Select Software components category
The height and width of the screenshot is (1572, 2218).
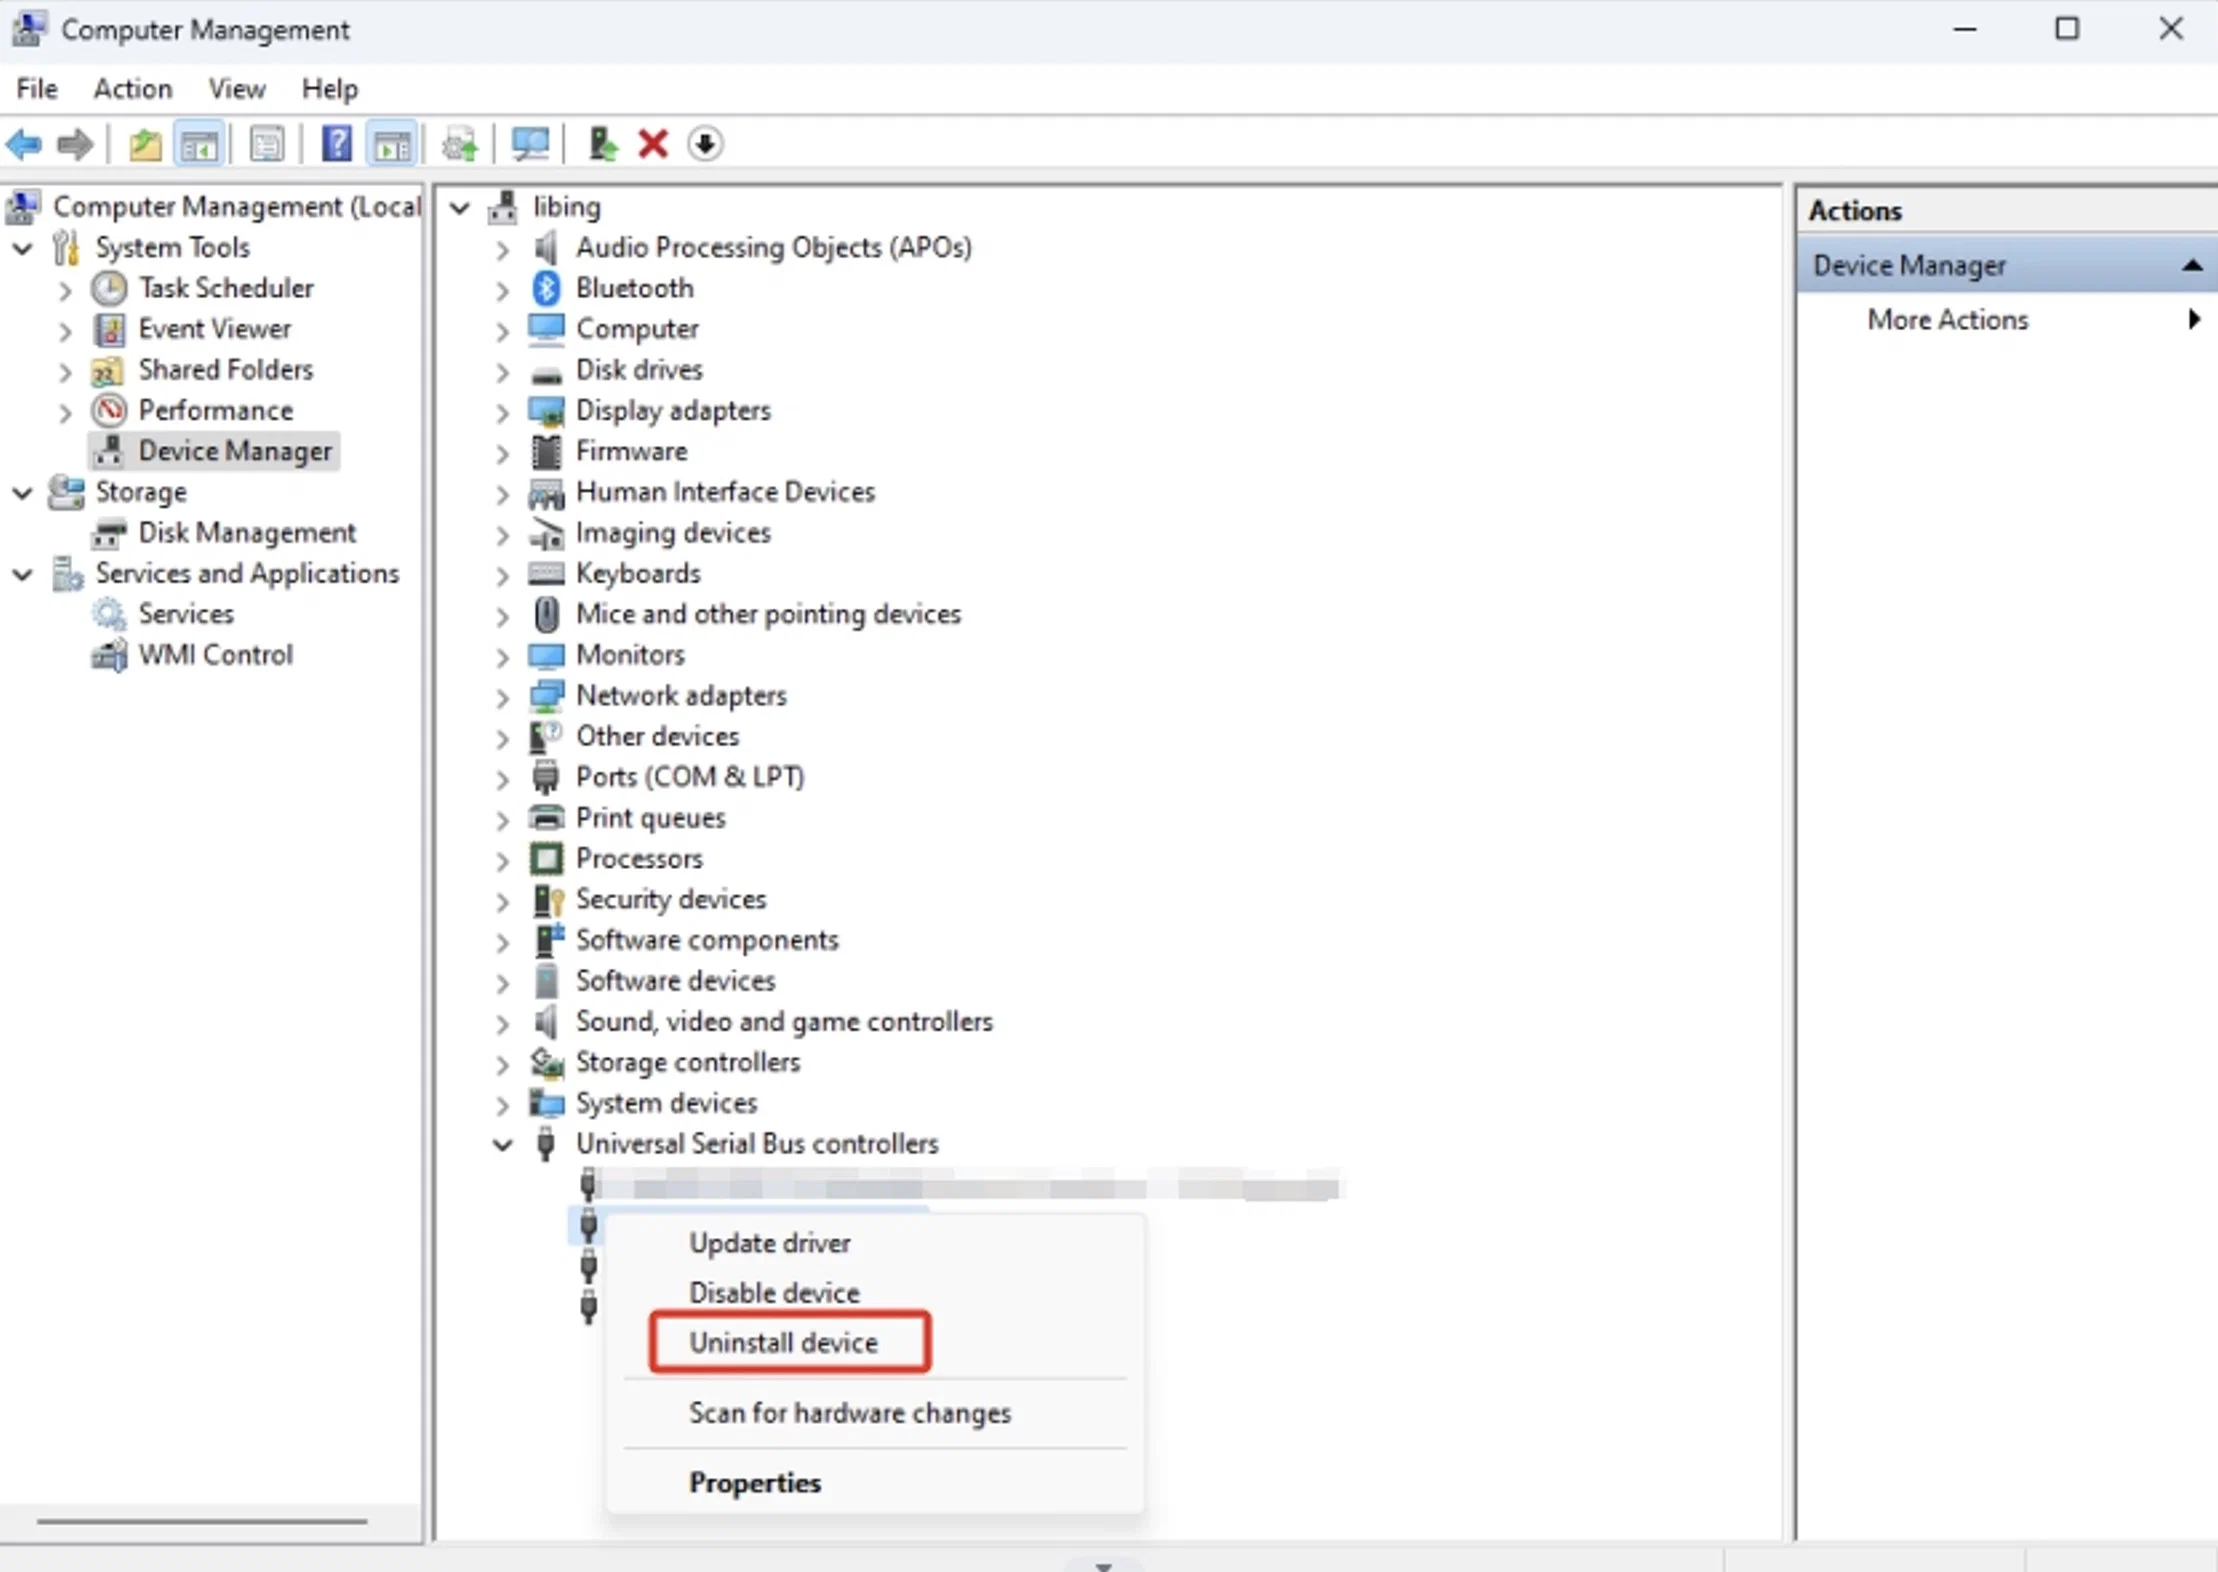coord(707,940)
